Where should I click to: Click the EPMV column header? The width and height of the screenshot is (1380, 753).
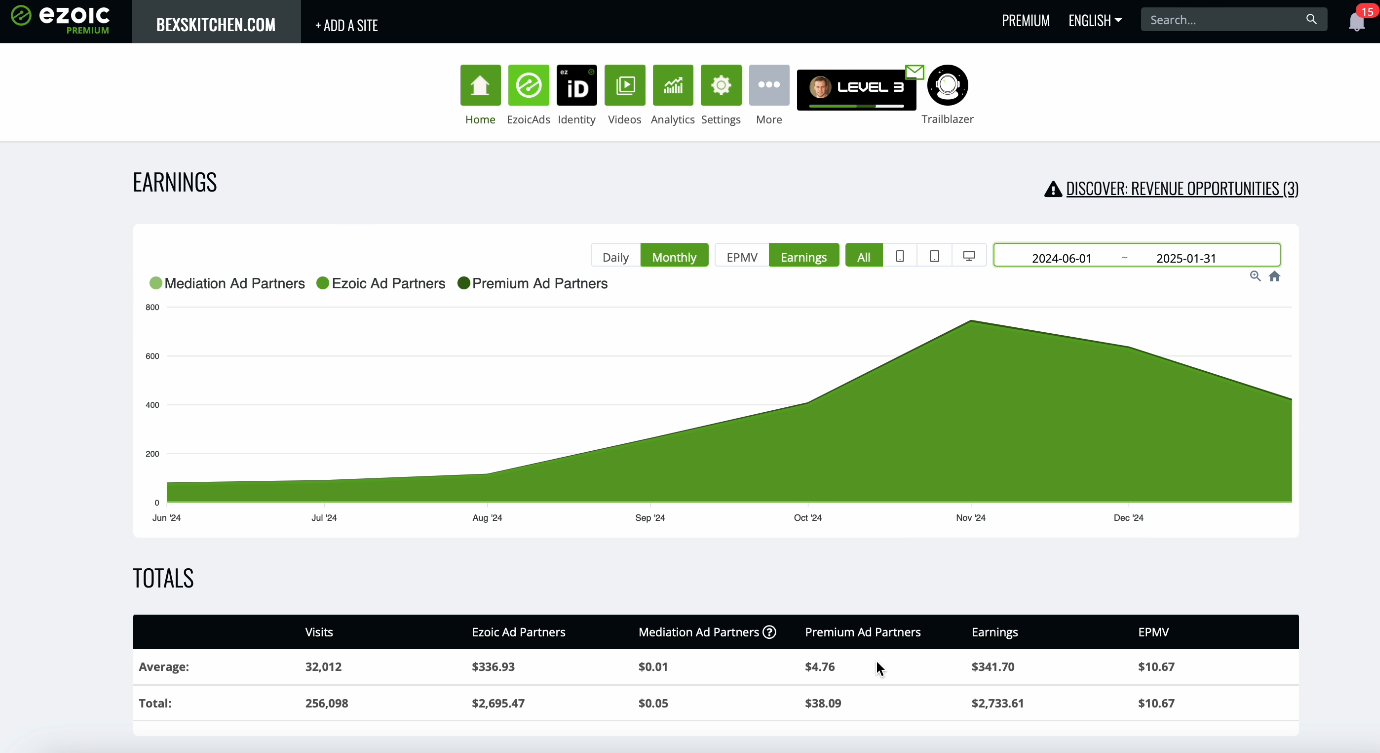point(1153,632)
